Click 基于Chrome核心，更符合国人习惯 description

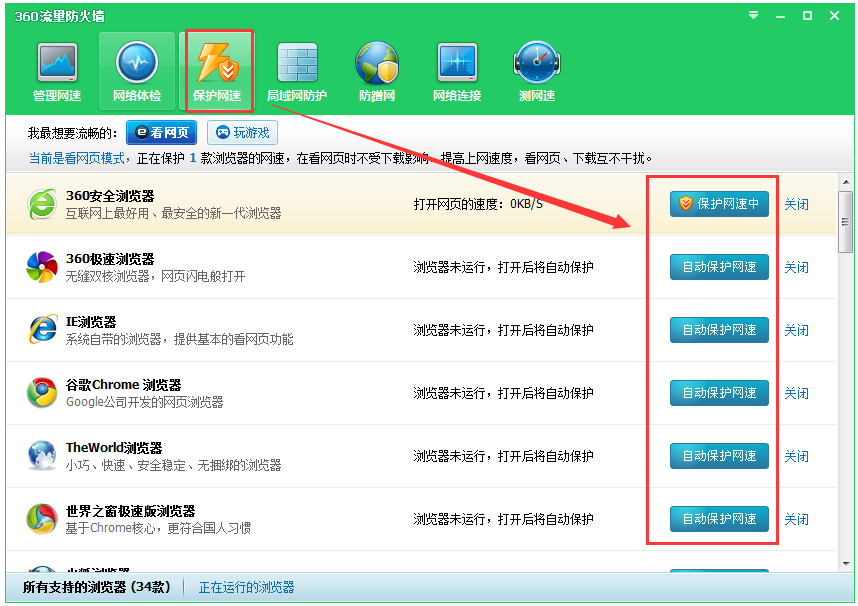click(158, 528)
